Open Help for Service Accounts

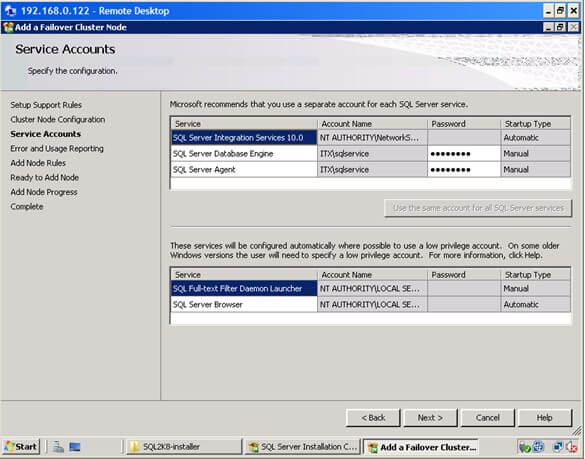(x=545, y=418)
